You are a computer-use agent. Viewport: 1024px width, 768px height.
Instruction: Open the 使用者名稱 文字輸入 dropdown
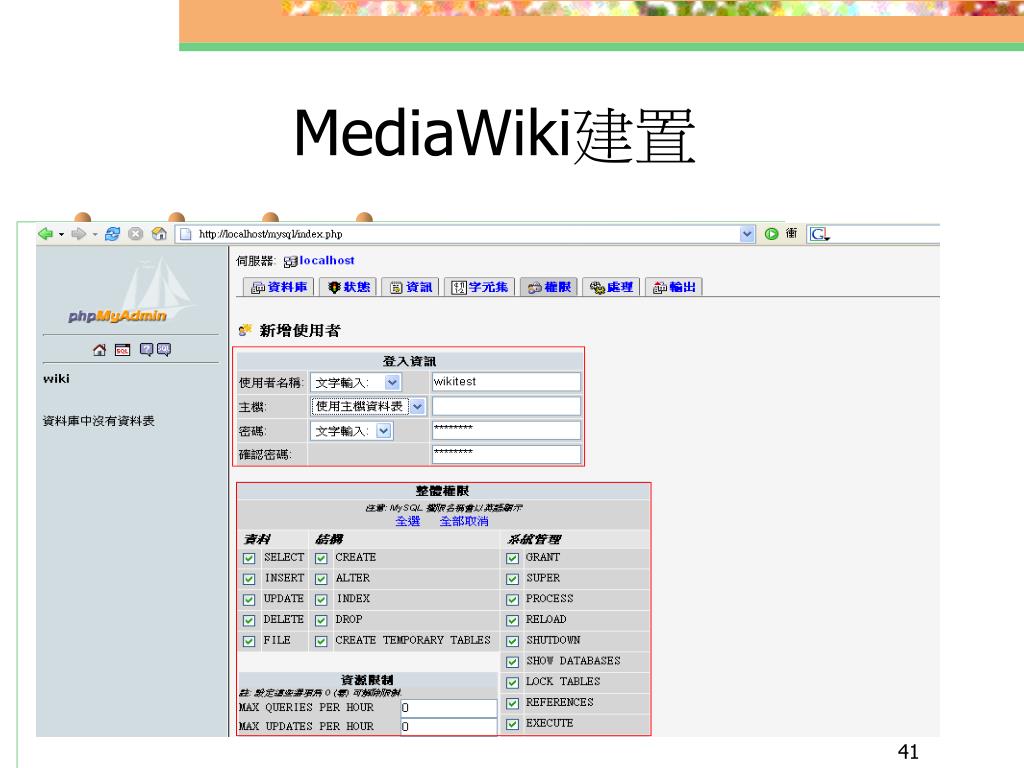[356, 383]
